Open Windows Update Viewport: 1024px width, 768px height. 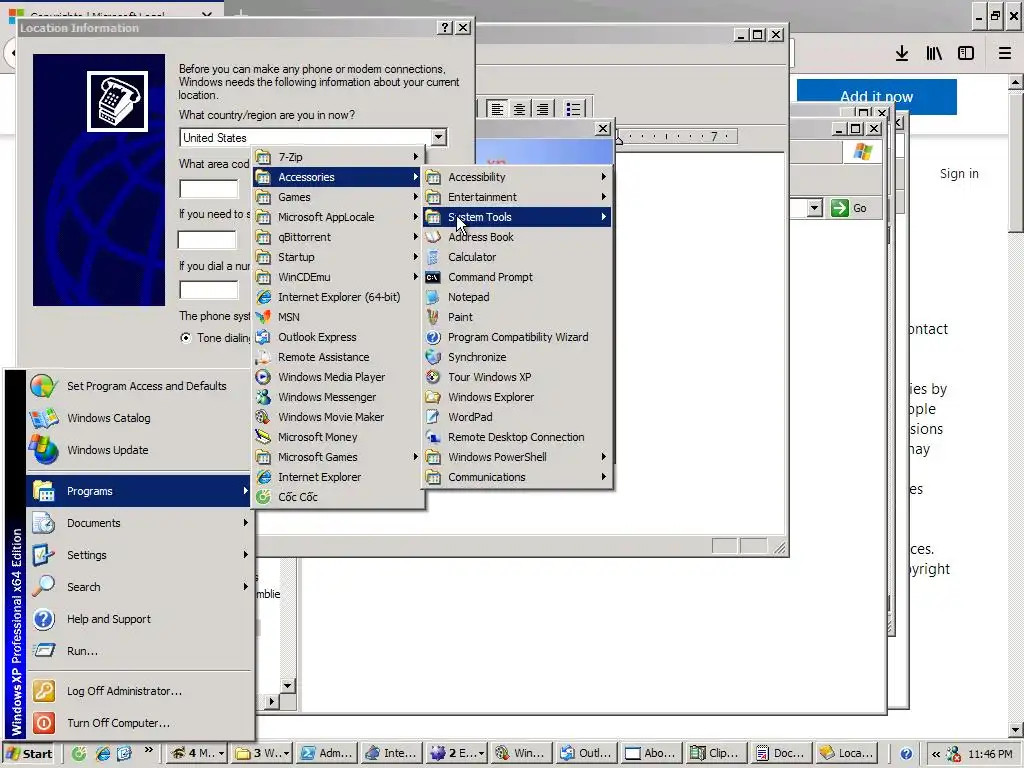139,450
